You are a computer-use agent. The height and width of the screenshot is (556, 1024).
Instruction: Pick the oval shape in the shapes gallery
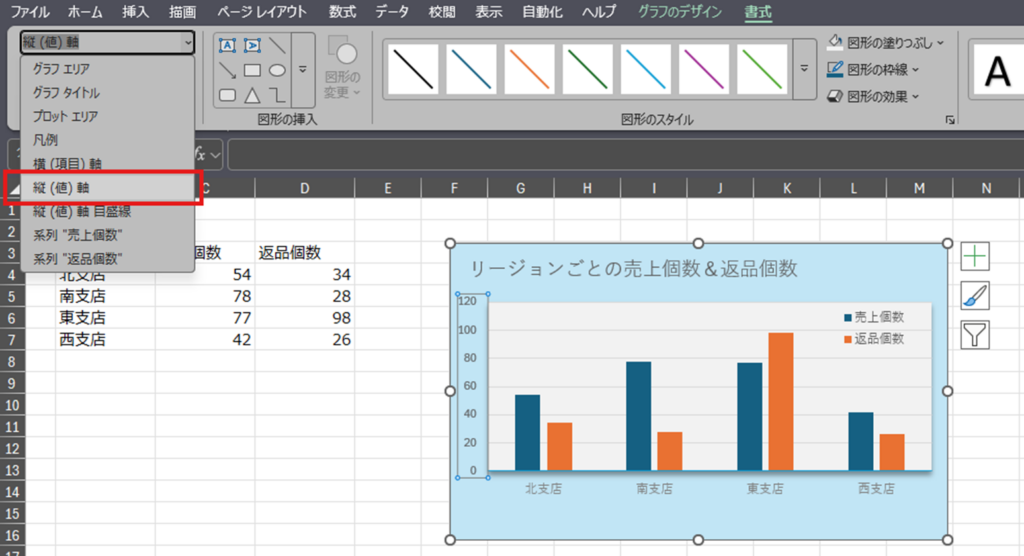277,70
